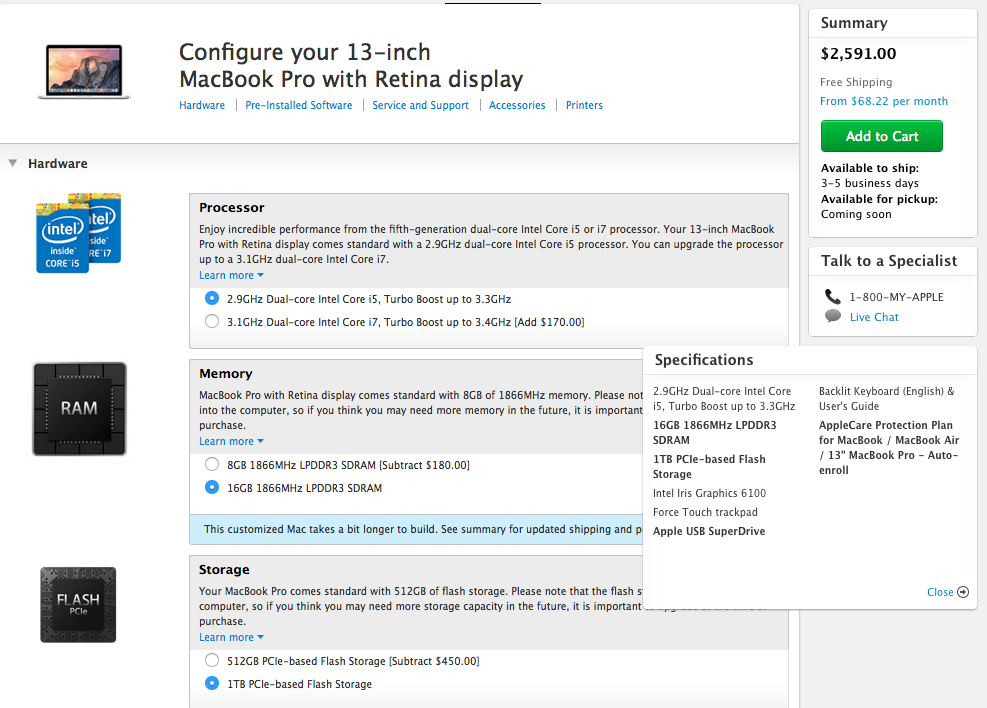
Task: Click the Configure your 13-inch MacBook Pro title
Action: point(351,65)
